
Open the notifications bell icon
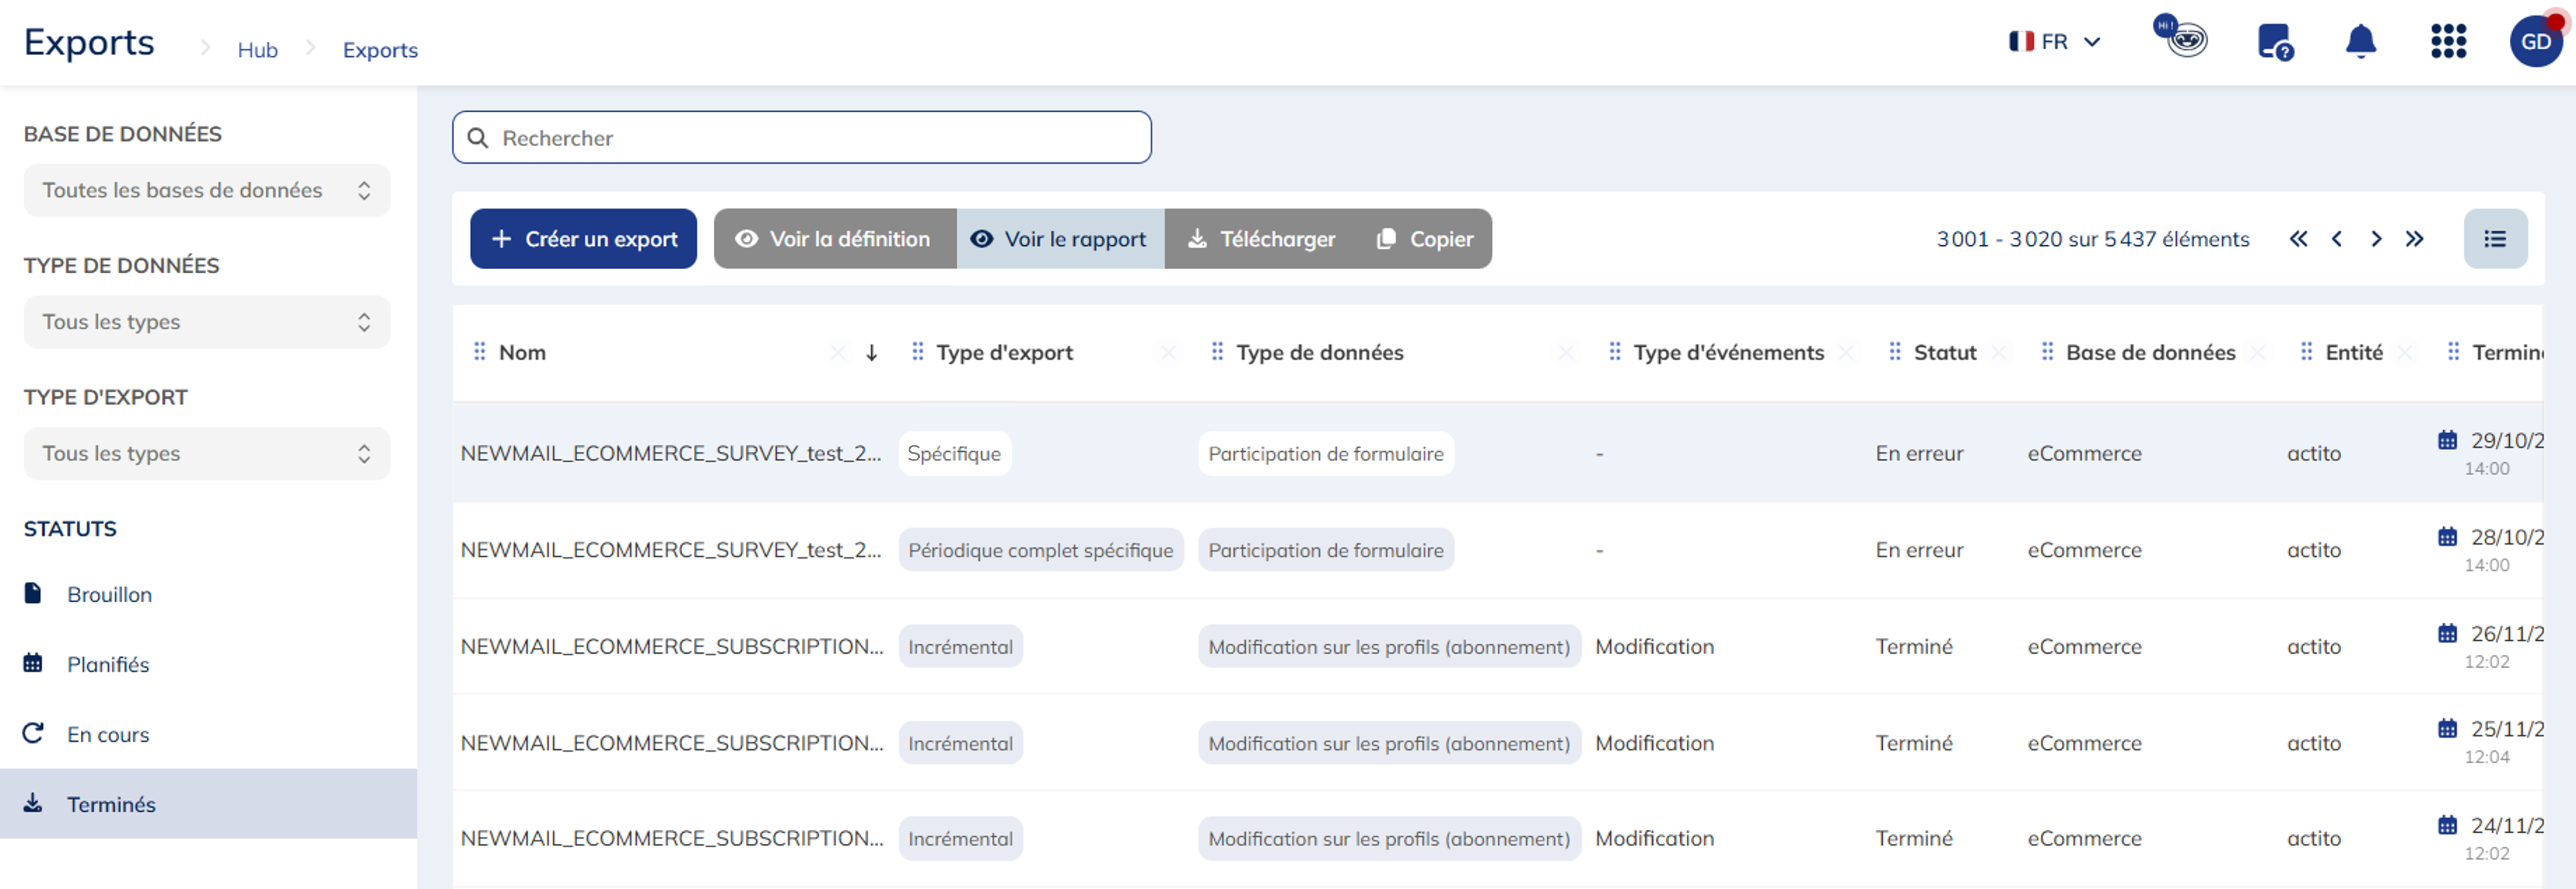[x=2360, y=42]
